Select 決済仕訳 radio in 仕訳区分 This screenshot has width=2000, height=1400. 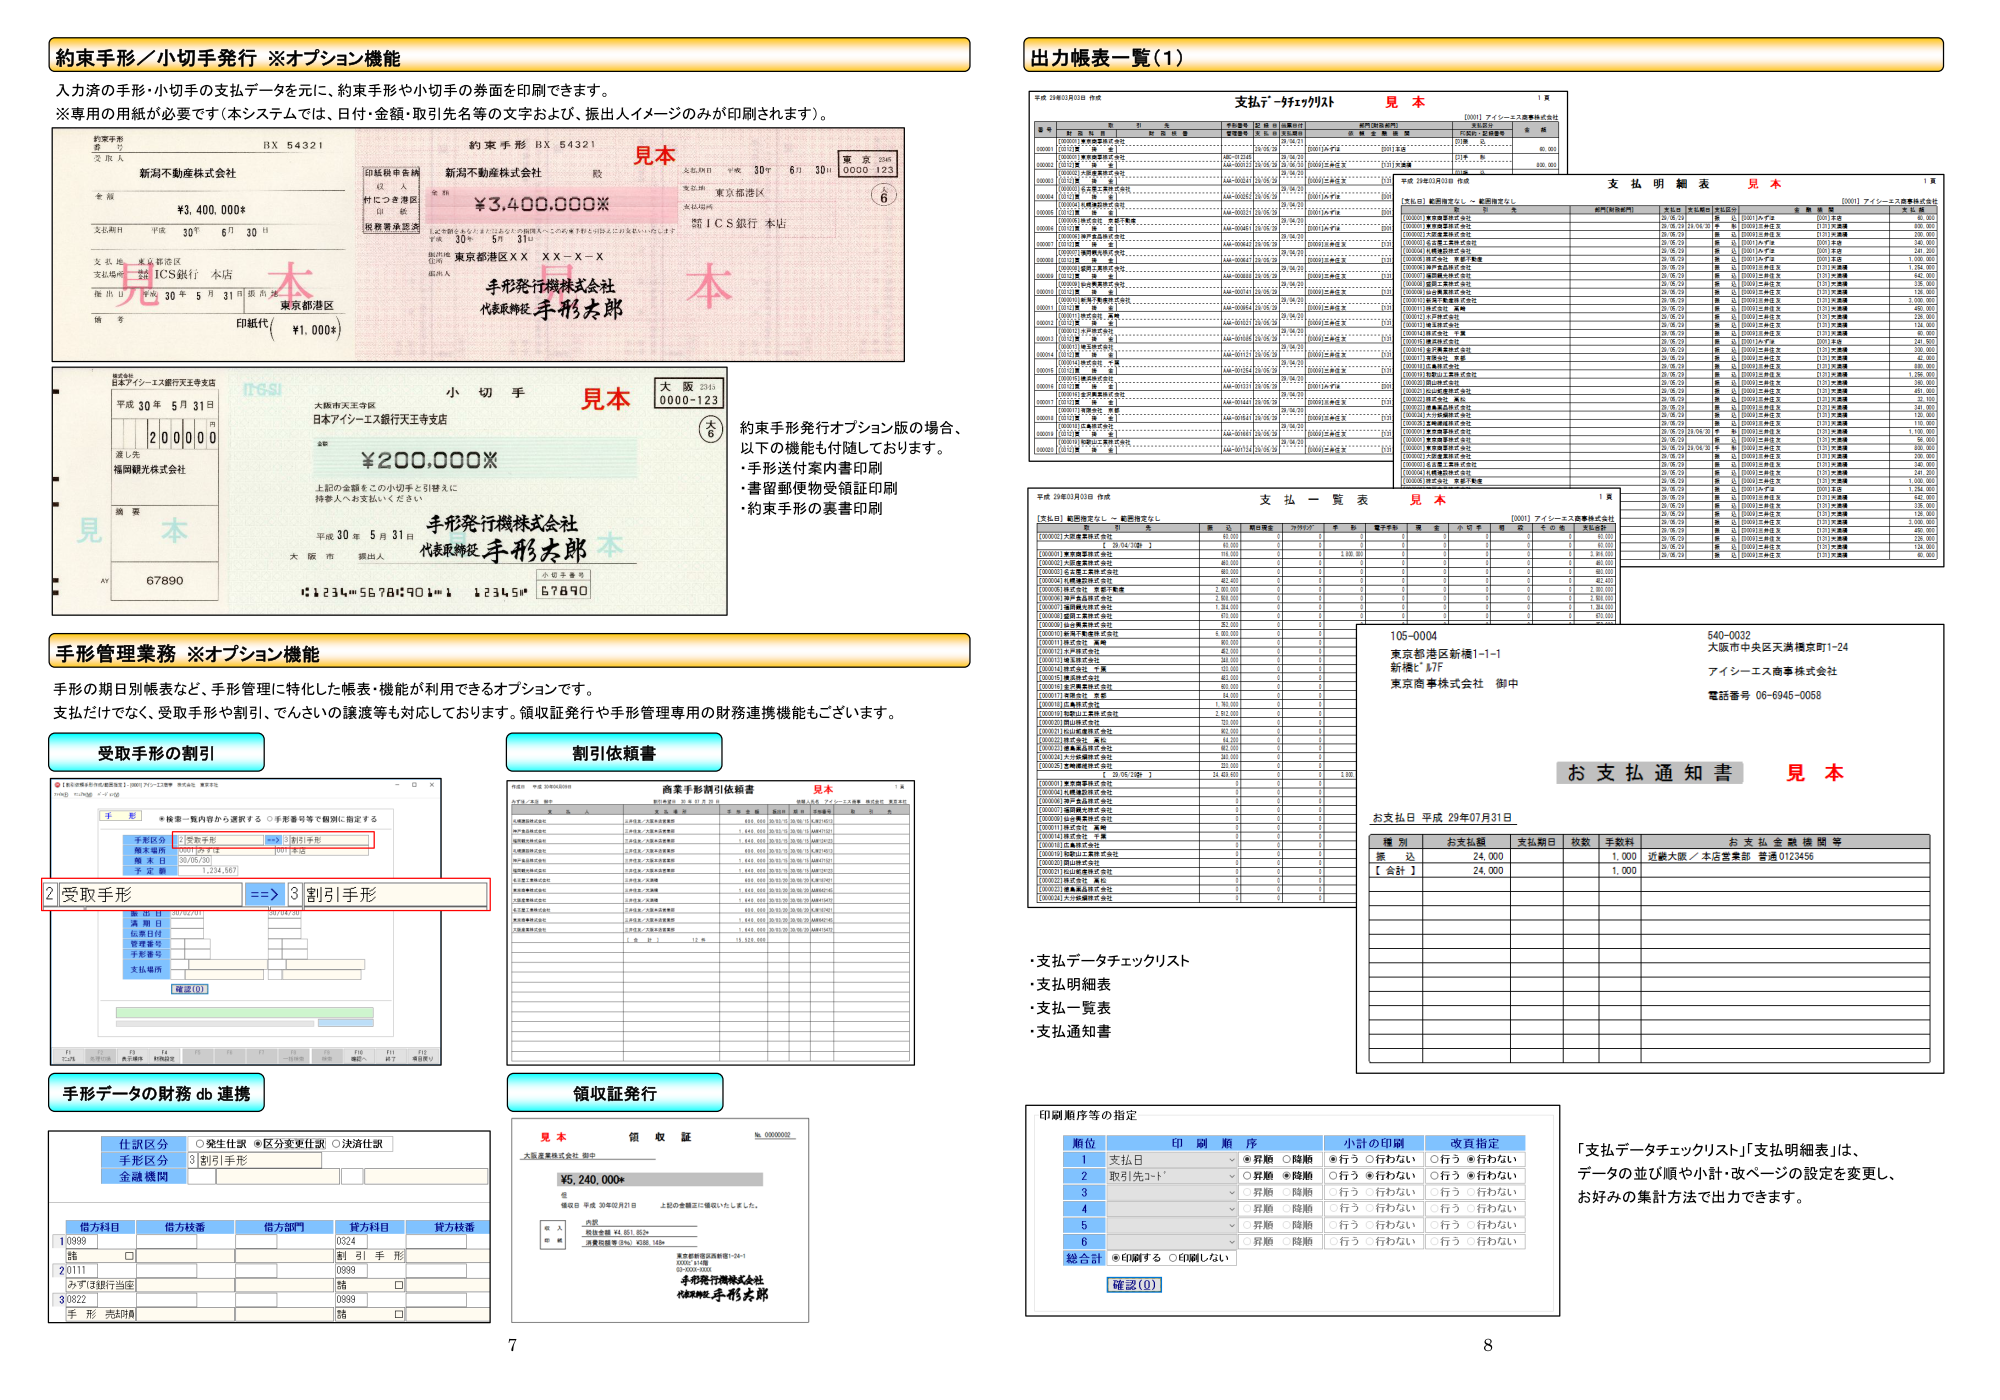(x=357, y=1144)
